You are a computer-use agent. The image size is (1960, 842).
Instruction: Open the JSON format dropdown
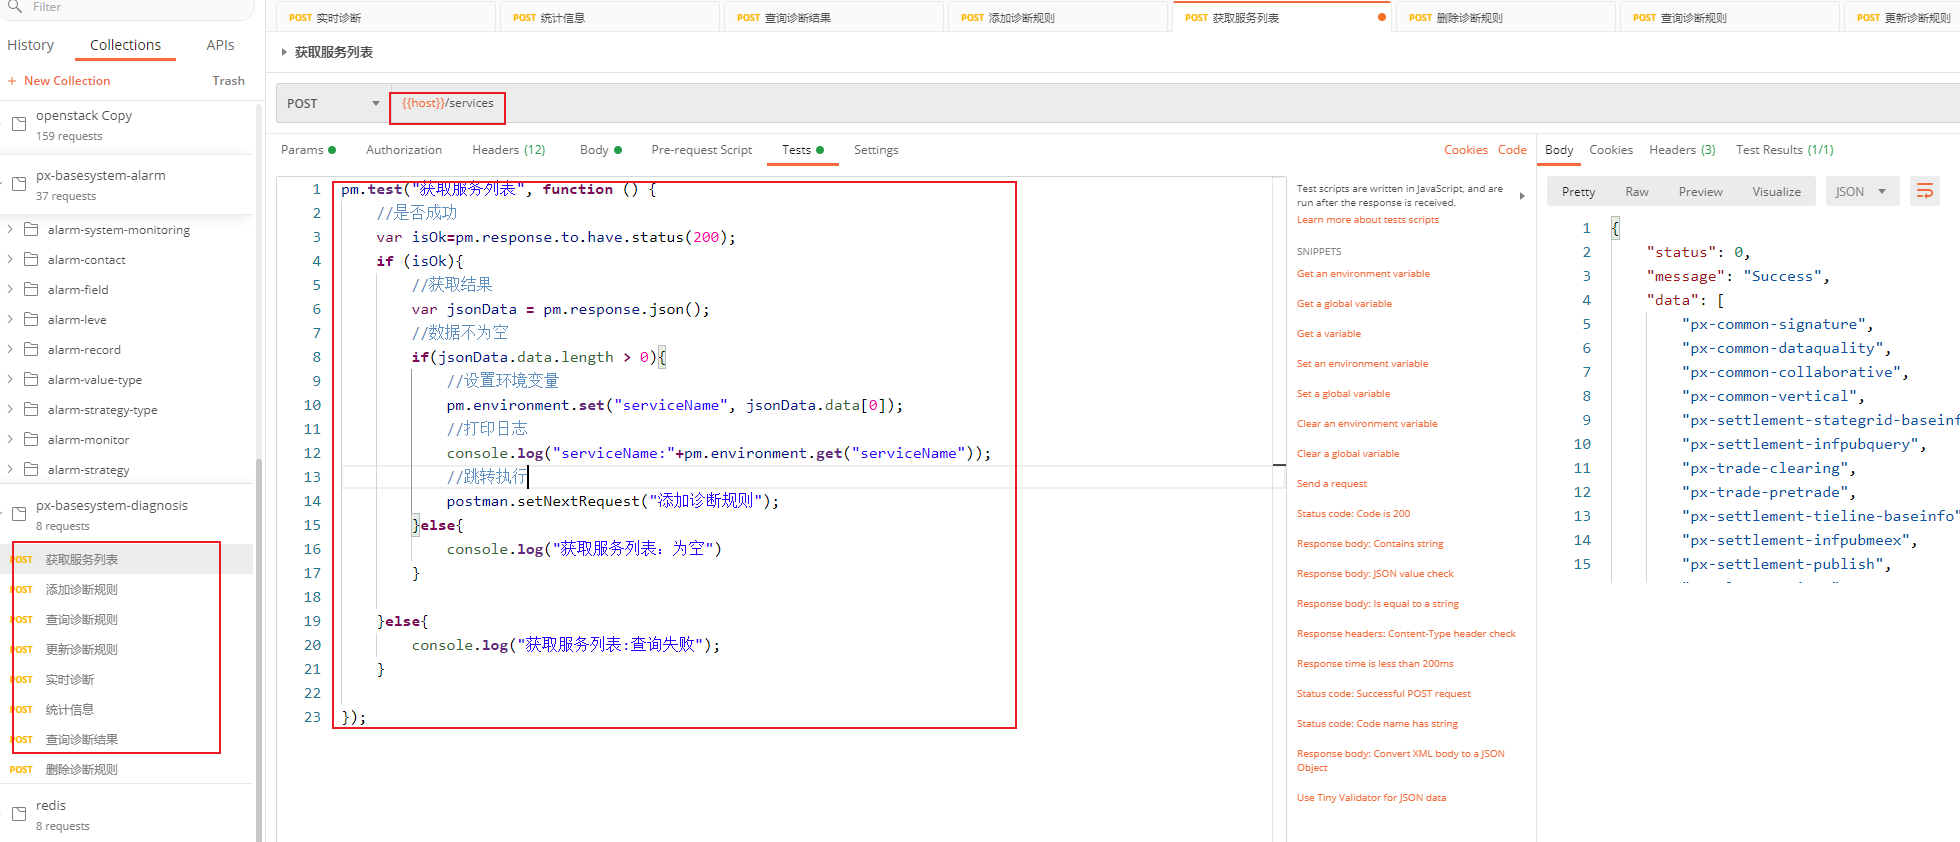(x=1861, y=191)
